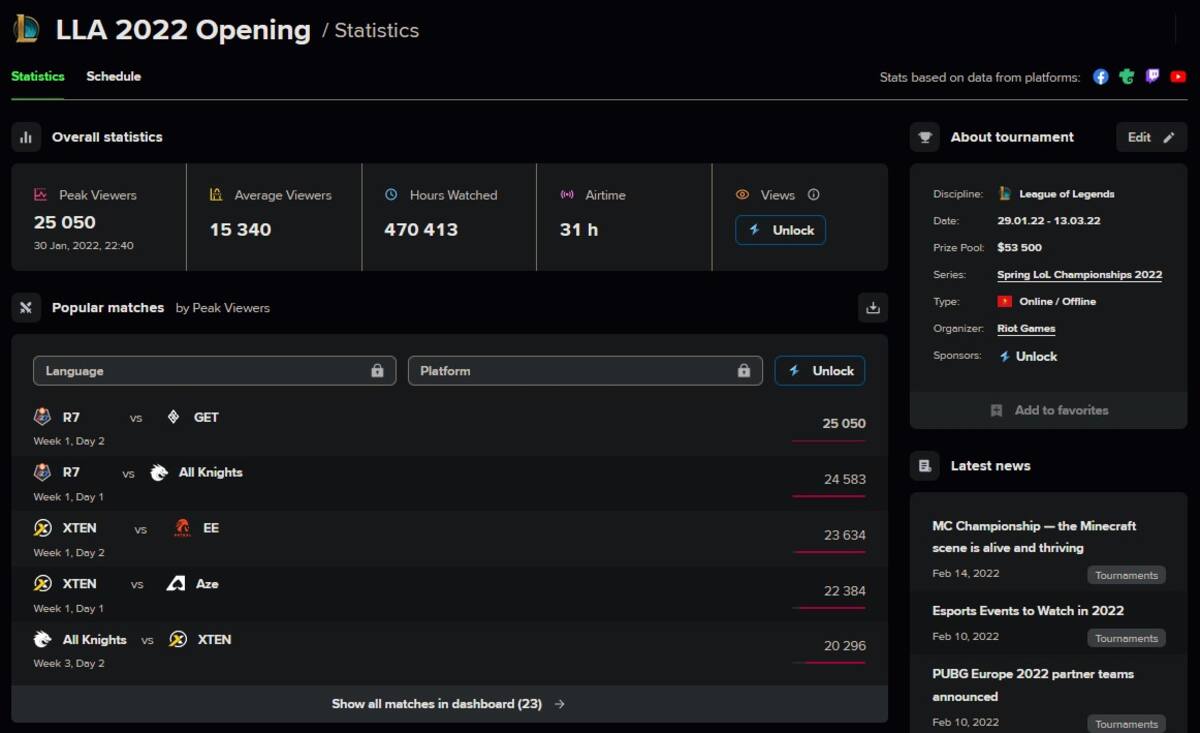Click the 22 384 peak viewers value
1200x733 pixels.
pyautogui.click(x=845, y=591)
